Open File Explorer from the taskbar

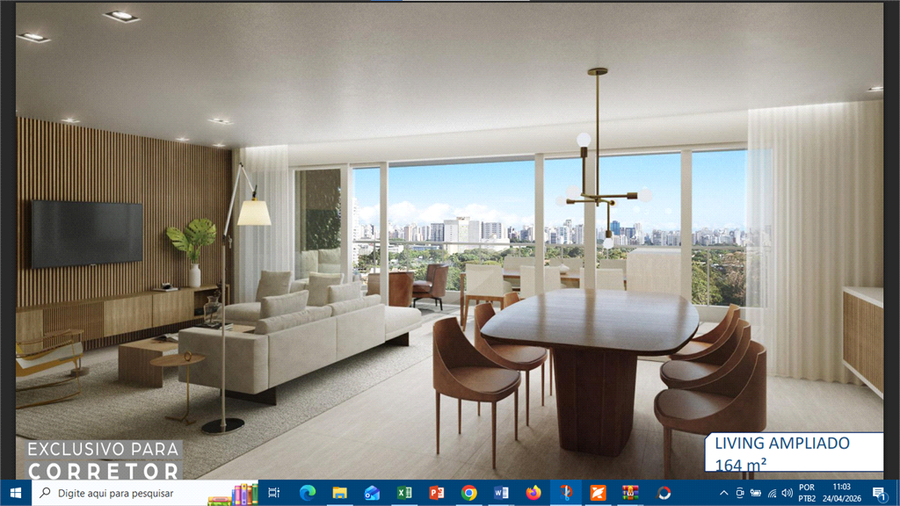340,493
